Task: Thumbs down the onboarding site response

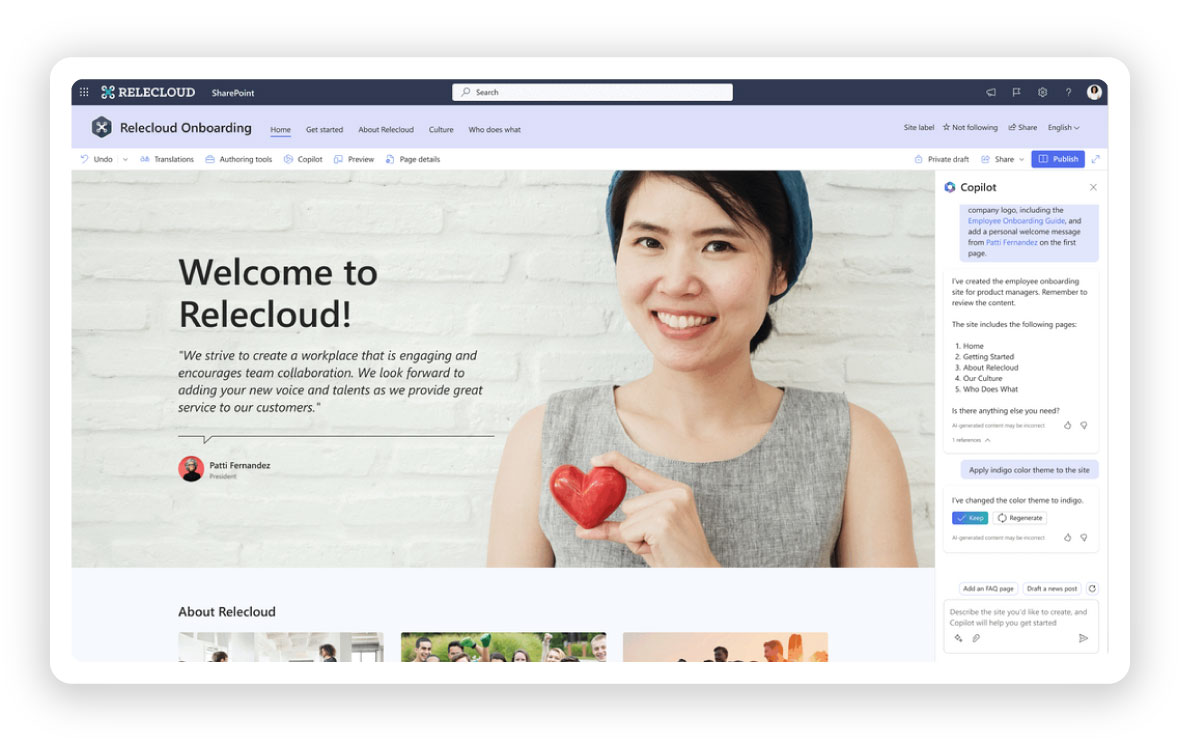Action: tap(1084, 425)
